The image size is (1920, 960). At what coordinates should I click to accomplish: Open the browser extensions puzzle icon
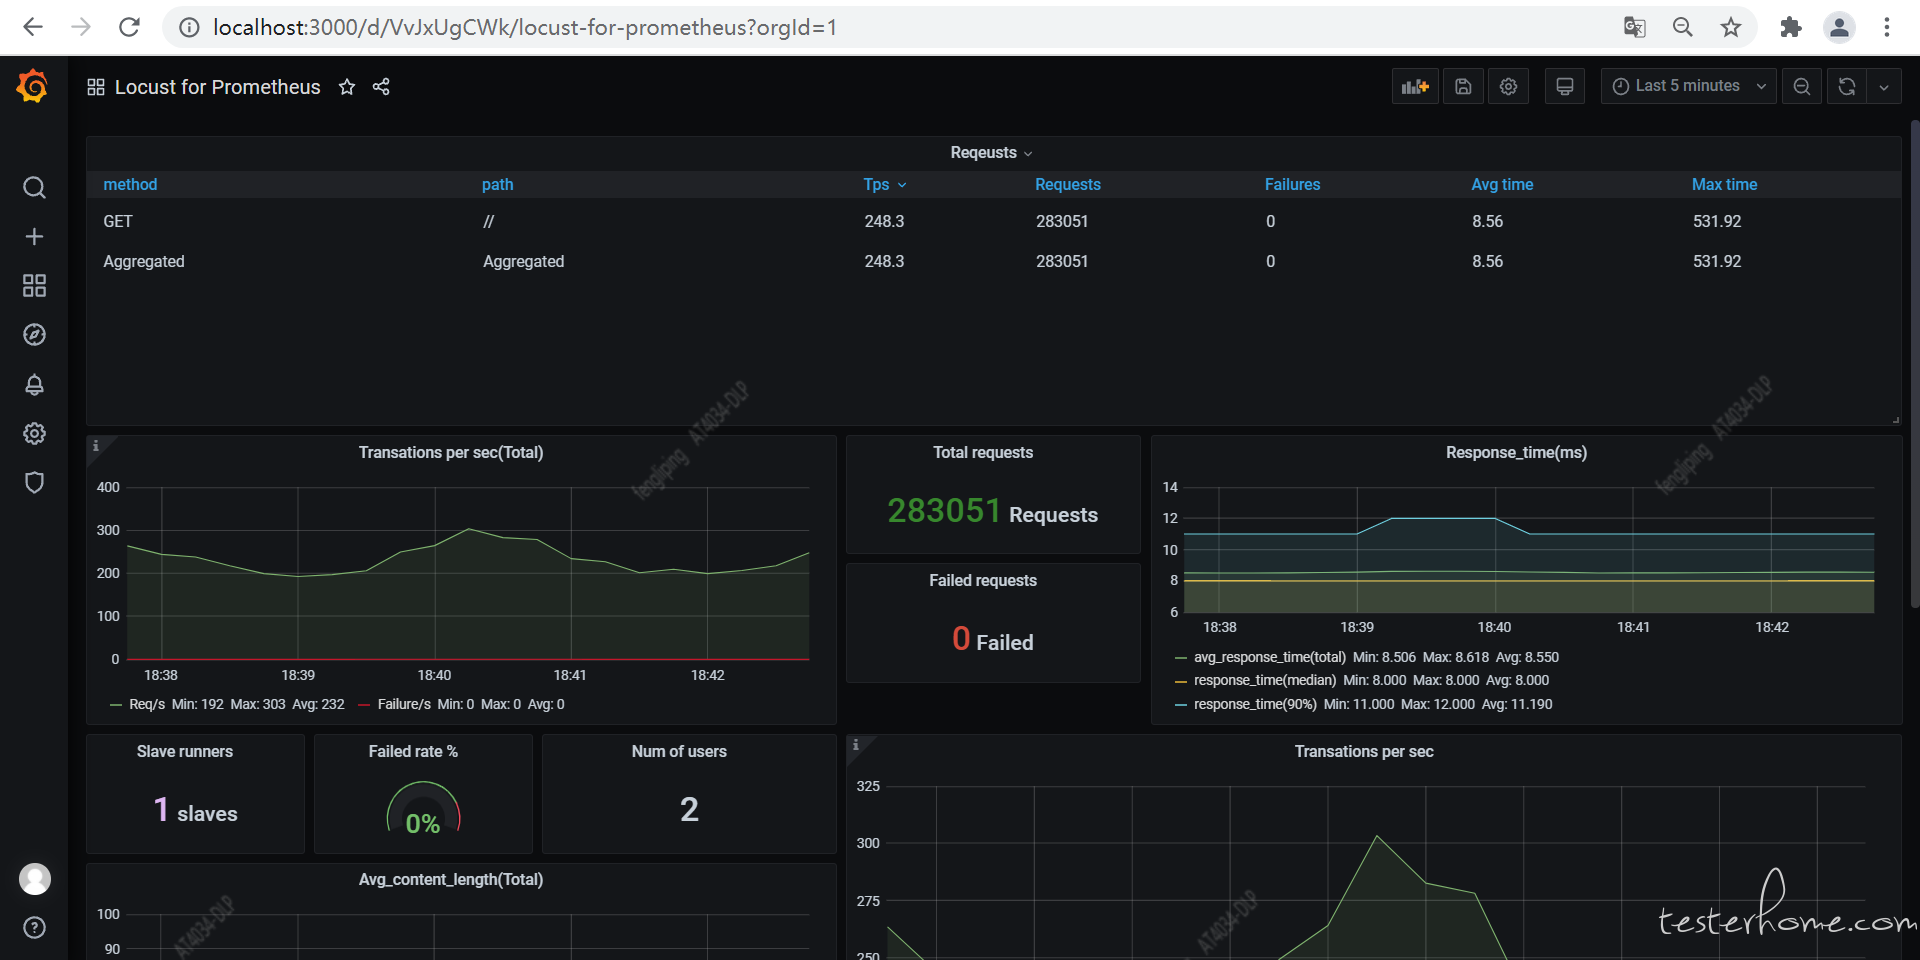click(1791, 27)
